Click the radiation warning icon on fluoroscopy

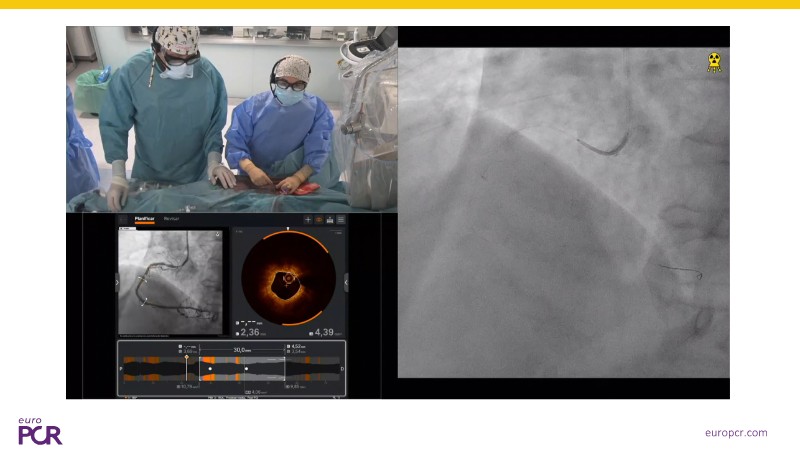coord(713,62)
